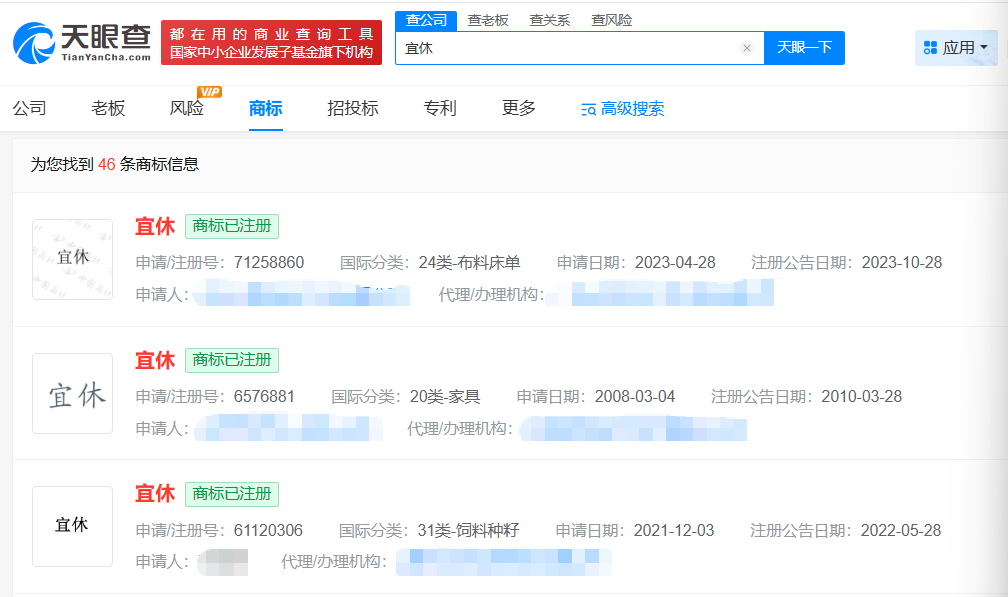Select the 查风险 search tab
The height and width of the screenshot is (597, 1008).
pos(611,20)
